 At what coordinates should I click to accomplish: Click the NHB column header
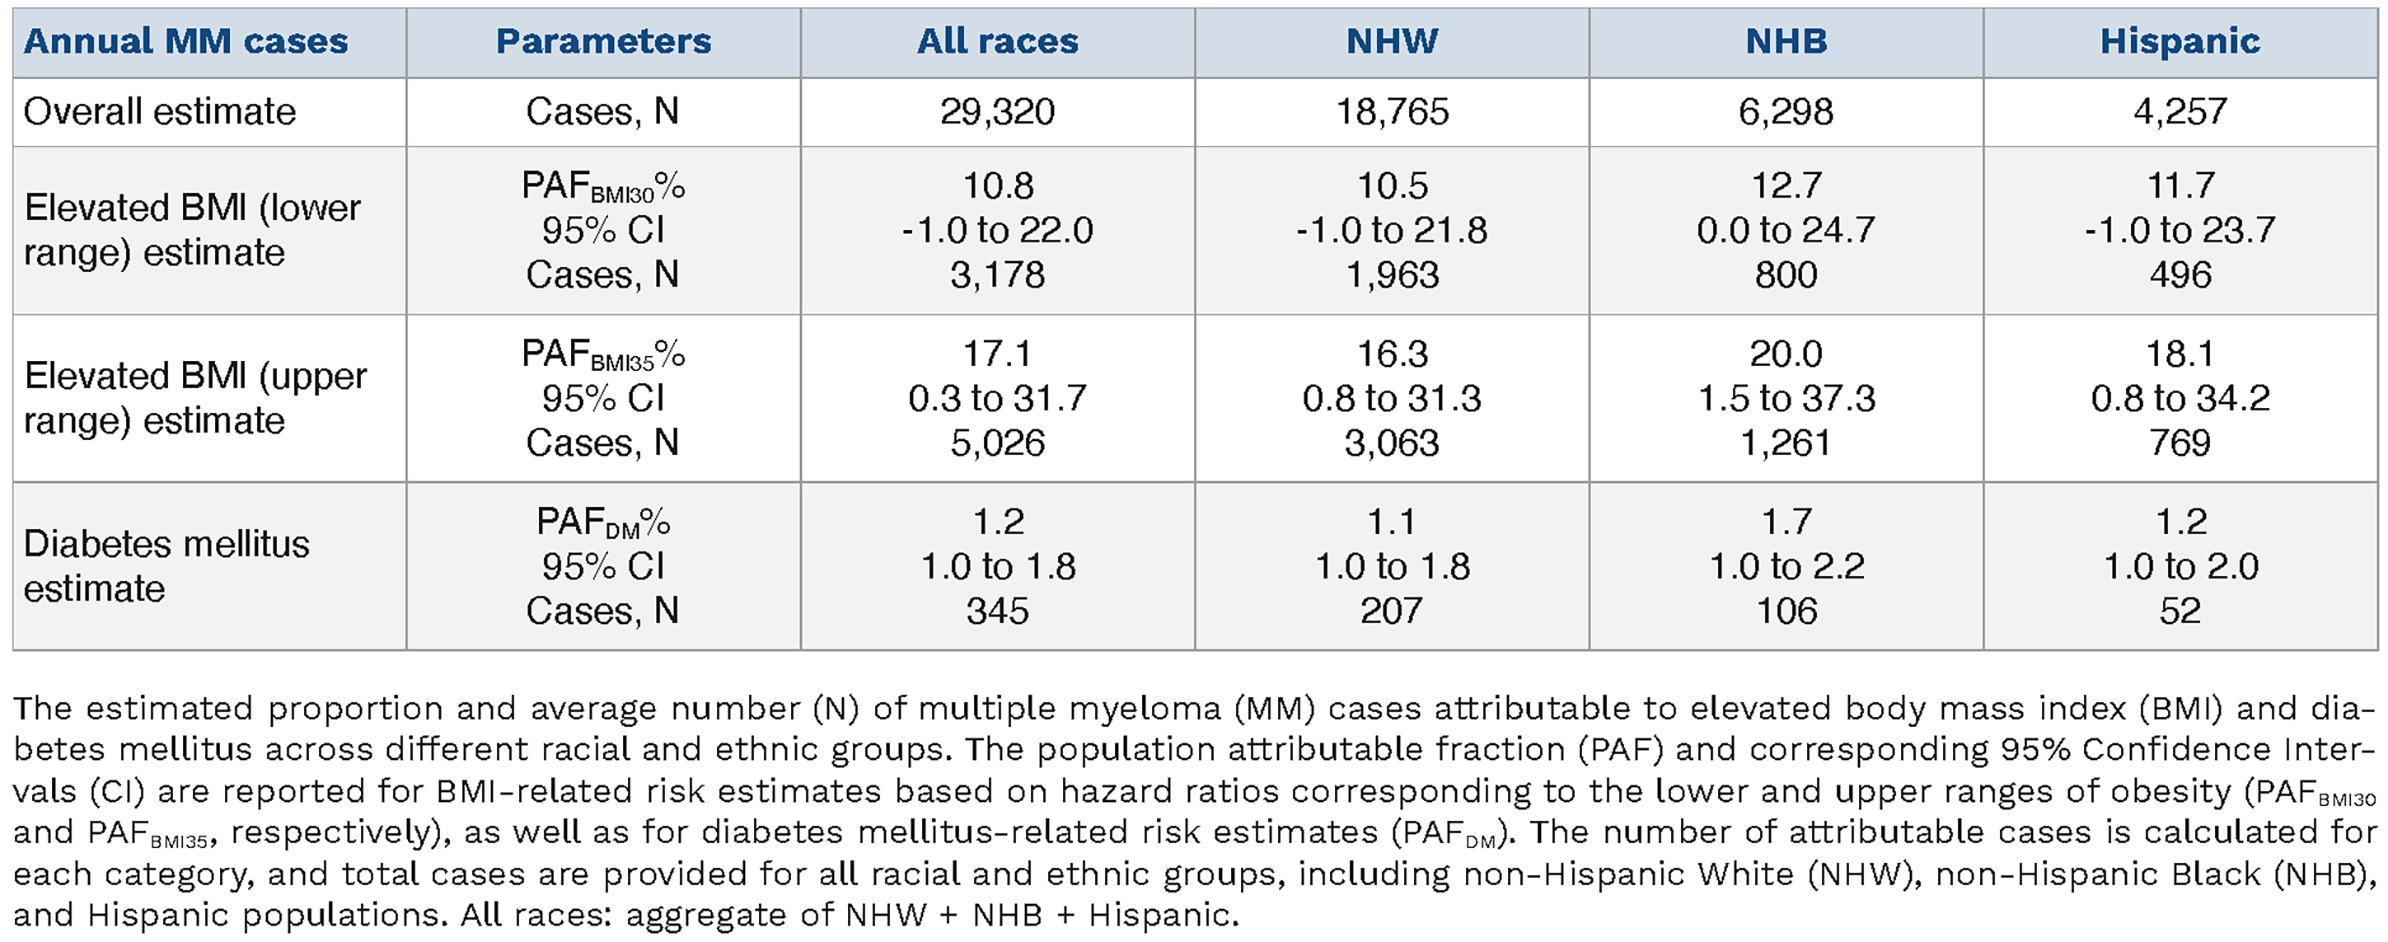tap(1786, 41)
